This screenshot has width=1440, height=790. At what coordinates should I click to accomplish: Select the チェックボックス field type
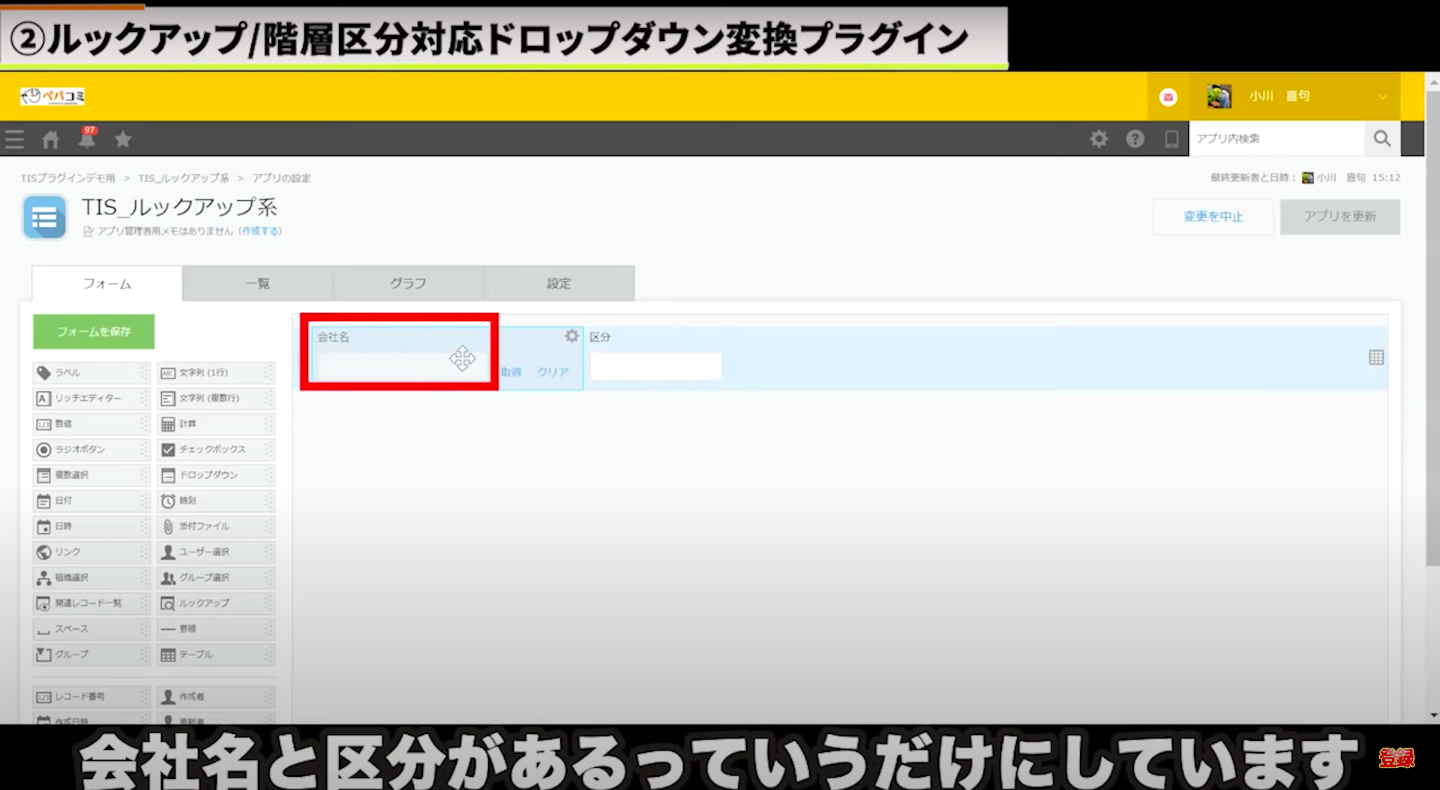215,450
